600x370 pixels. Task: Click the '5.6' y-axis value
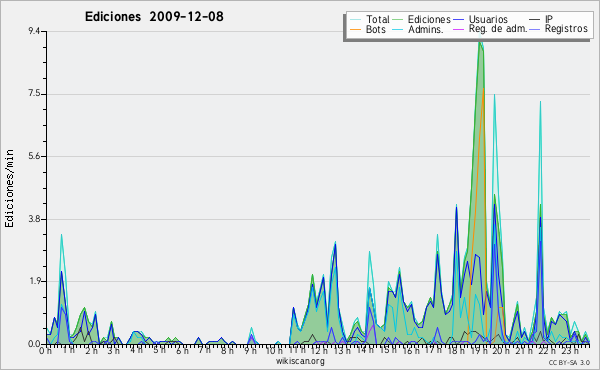(x=34, y=156)
